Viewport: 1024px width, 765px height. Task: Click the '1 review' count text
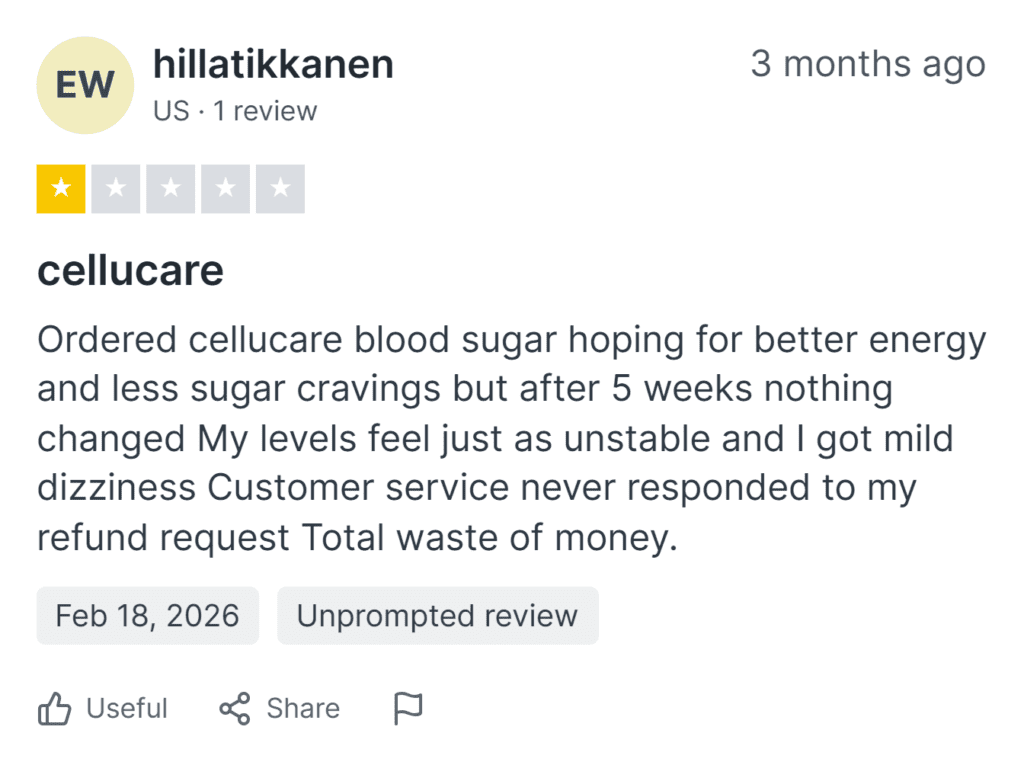tap(265, 111)
